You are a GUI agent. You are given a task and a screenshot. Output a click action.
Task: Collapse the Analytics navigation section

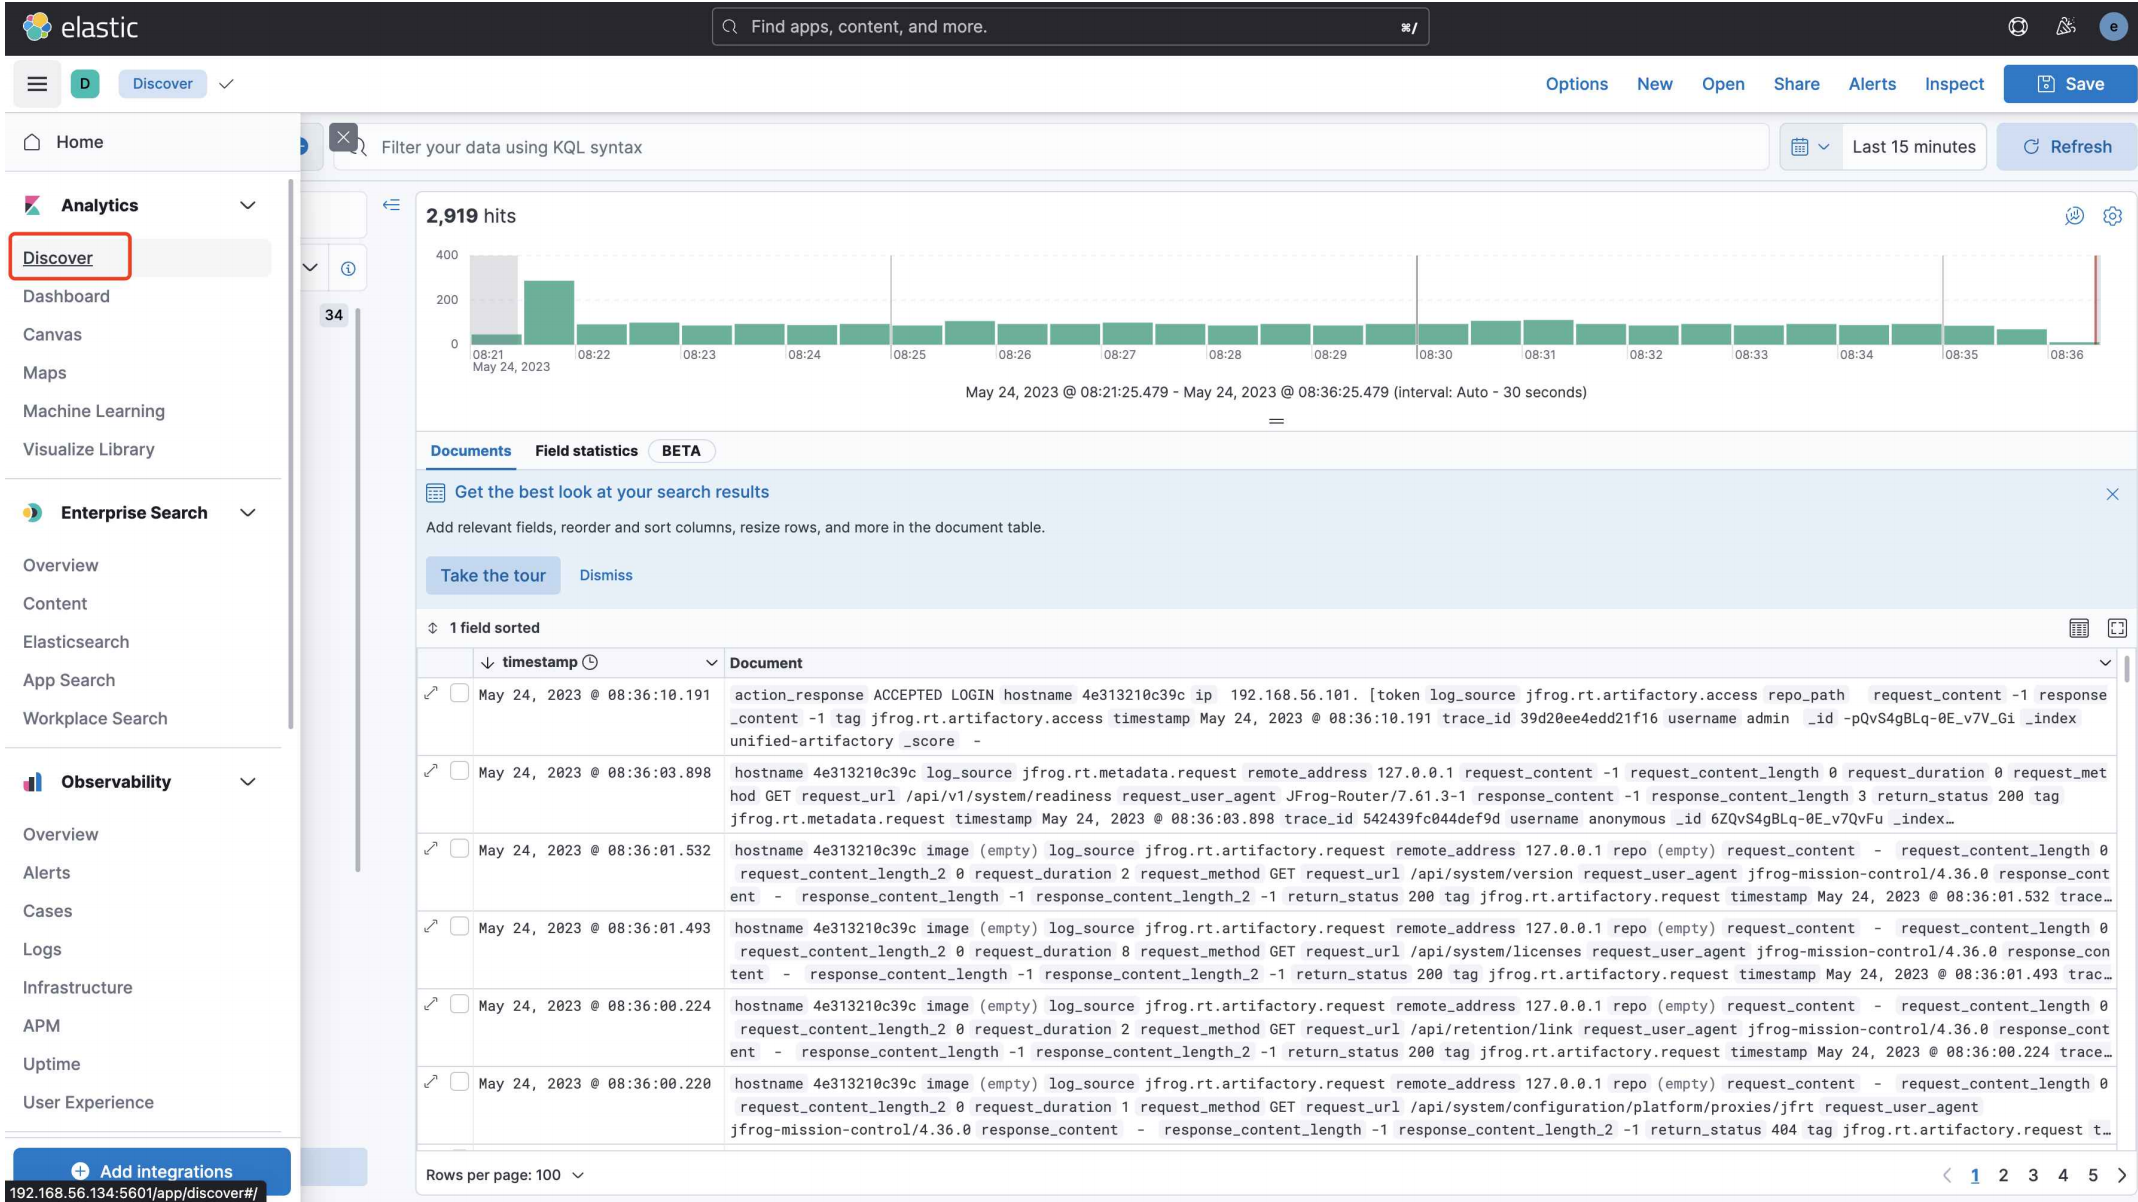coord(247,205)
